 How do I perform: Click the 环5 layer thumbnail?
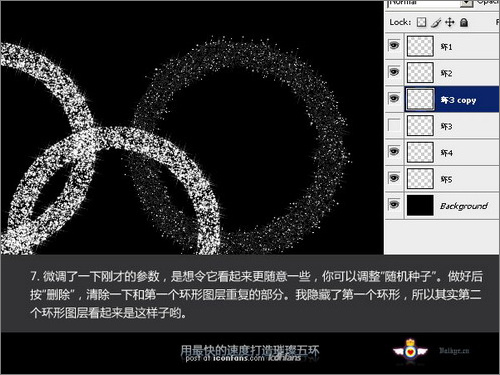[x=420, y=179]
